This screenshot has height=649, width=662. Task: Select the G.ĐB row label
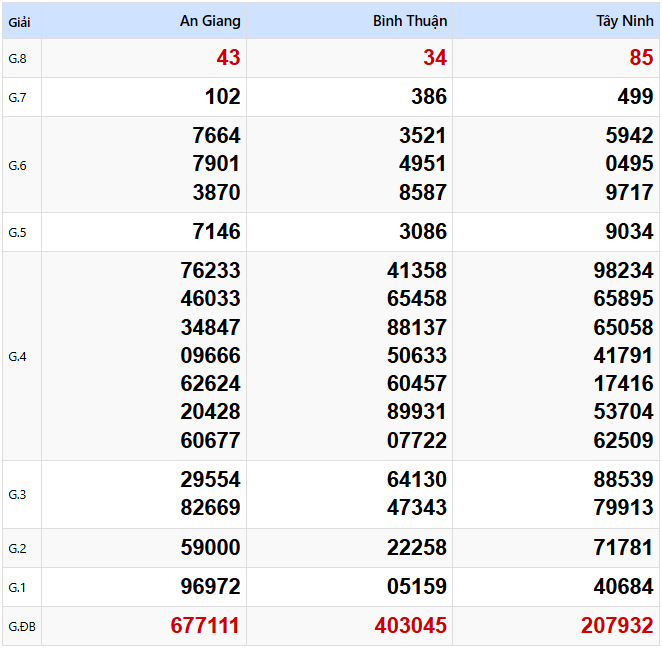pyautogui.click(x=22, y=626)
